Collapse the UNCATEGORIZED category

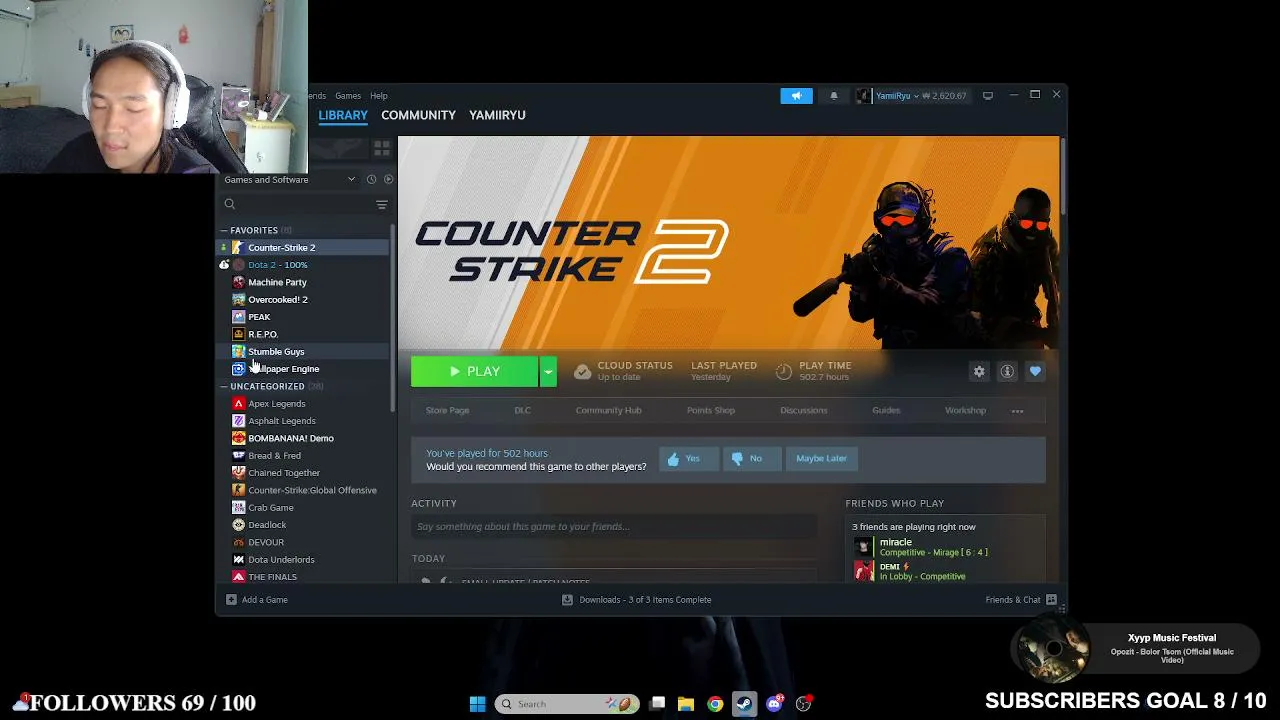tap(224, 386)
